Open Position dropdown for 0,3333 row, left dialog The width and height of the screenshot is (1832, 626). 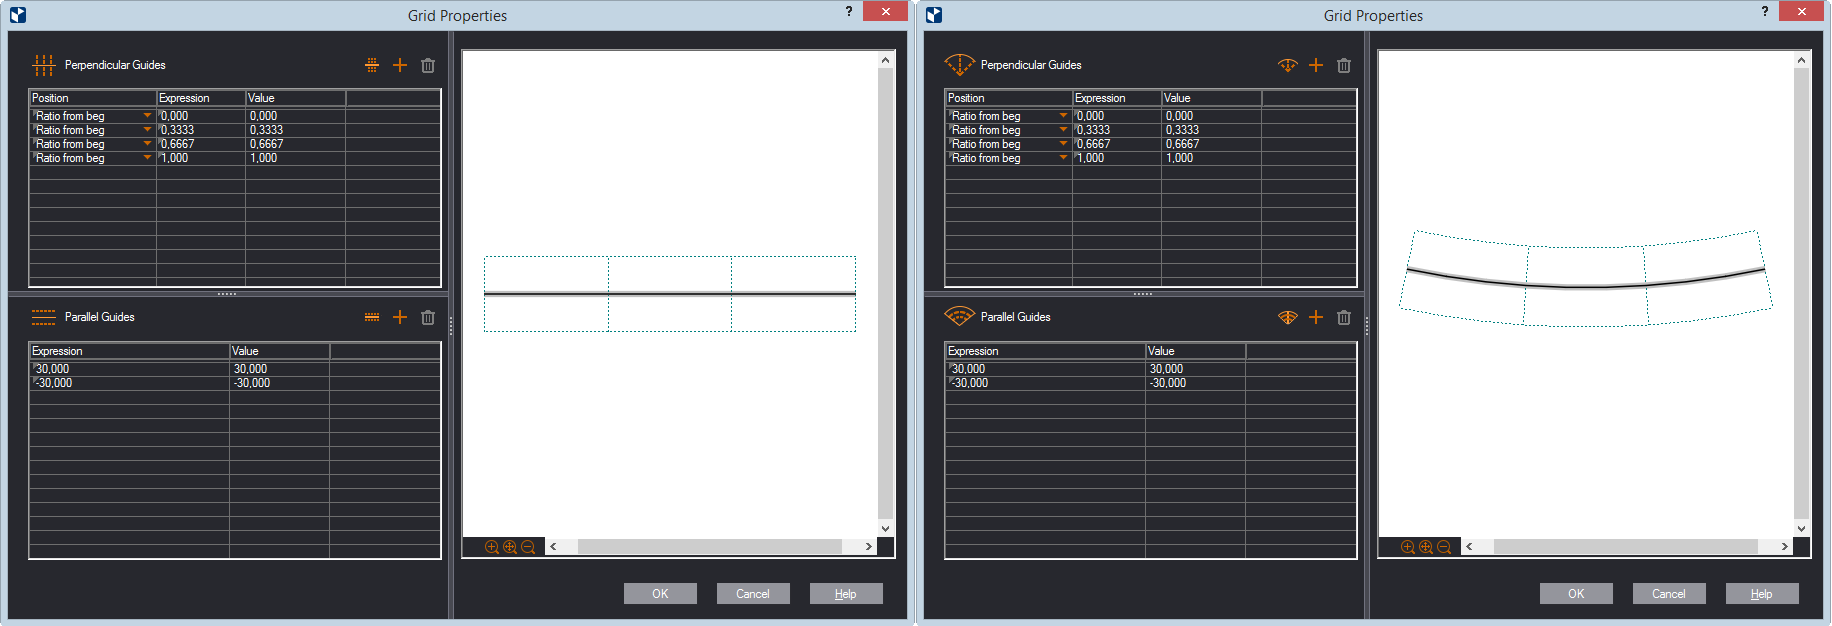tap(147, 130)
